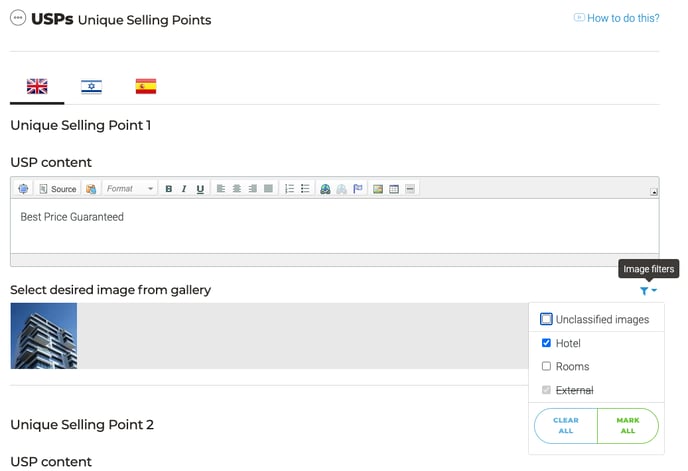This screenshot has height=471, width=688.
Task: Check the Unclassified images checkbox
Action: 546,320
